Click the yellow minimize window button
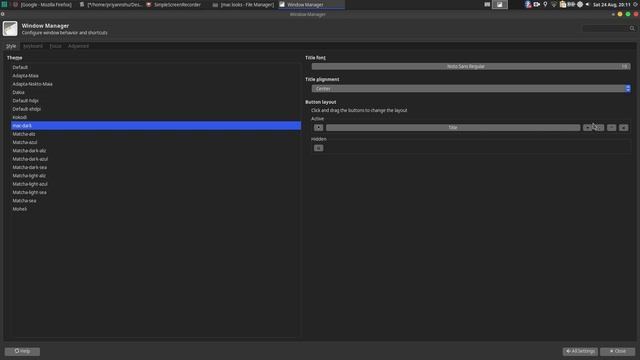The height and width of the screenshot is (360, 640). pos(620,14)
